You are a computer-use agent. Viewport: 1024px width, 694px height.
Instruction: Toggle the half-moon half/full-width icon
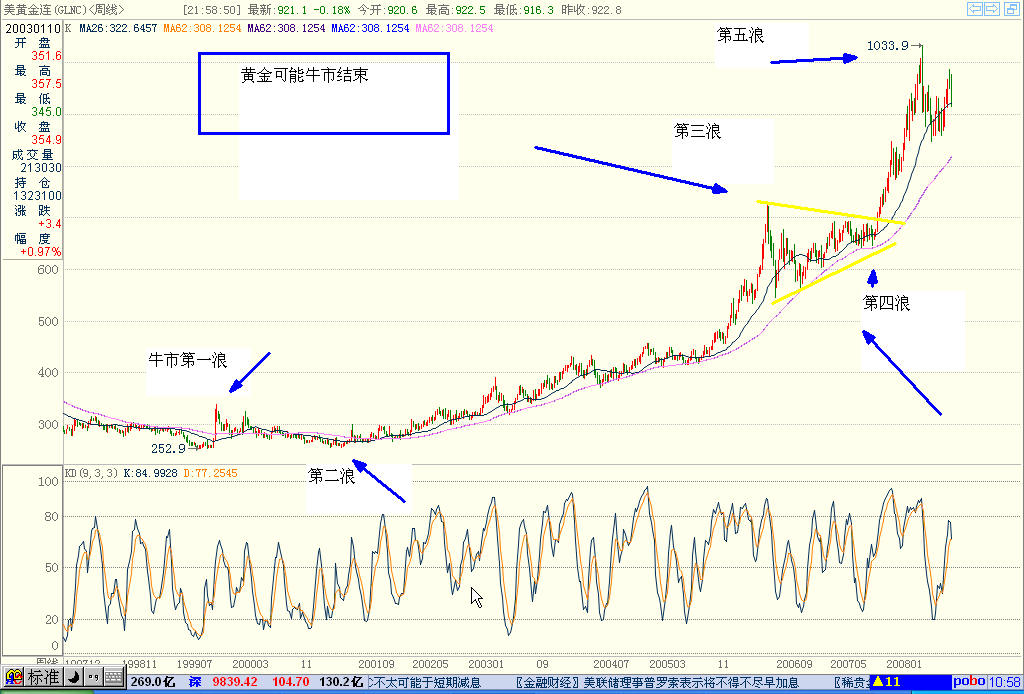(75, 677)
